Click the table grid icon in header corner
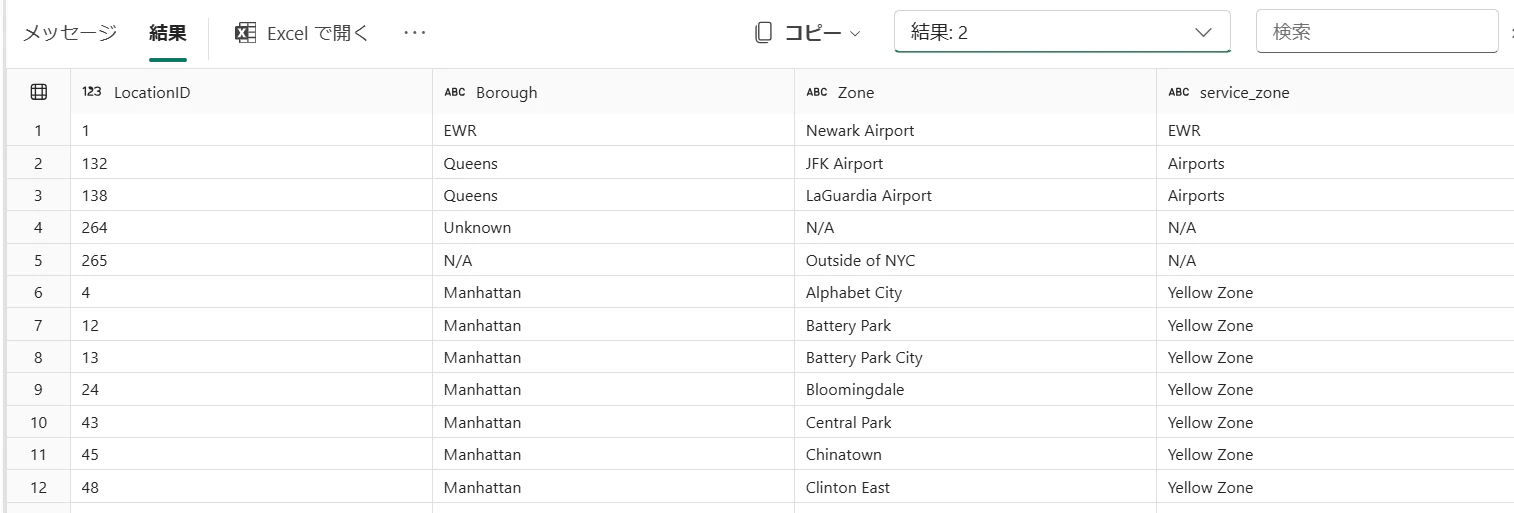 point(39,92)
